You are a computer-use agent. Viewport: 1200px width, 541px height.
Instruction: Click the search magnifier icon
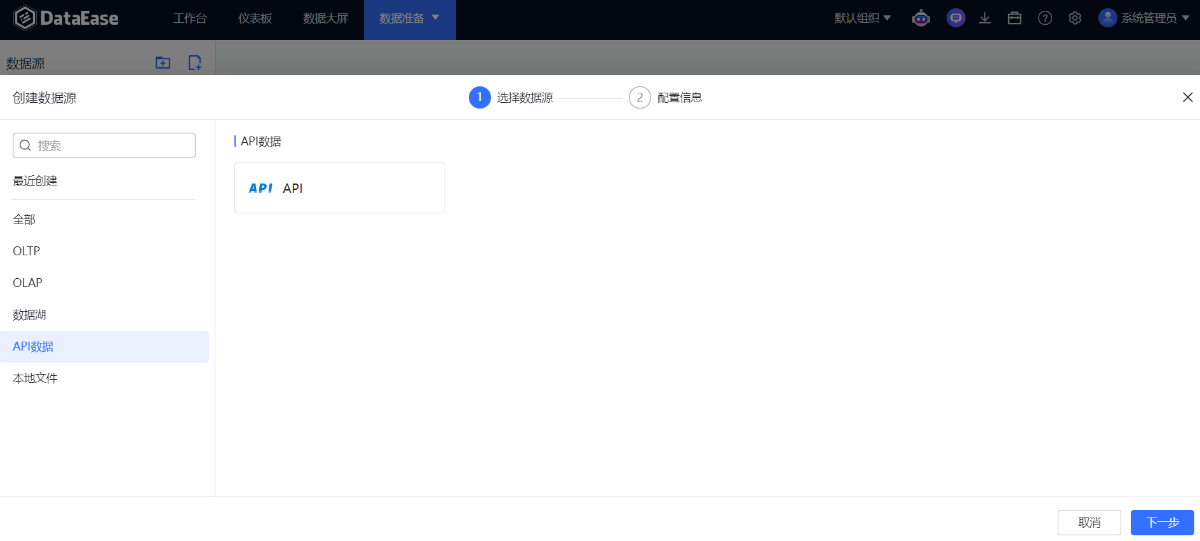[26, 145]
